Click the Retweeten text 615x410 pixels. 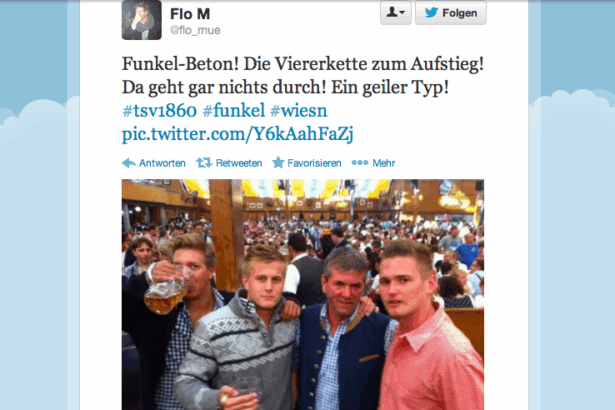point(239,163)
